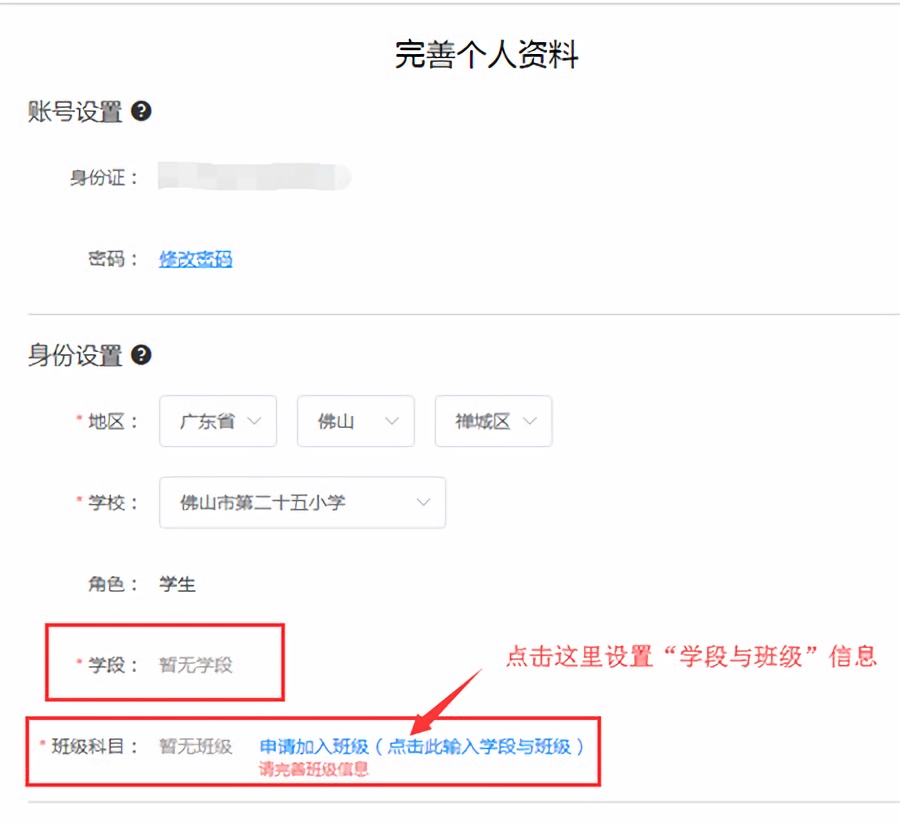Viewport: 900px width, 822px height.
Task: Open the 广东省 province dropdown
Action: pos(217,421)
